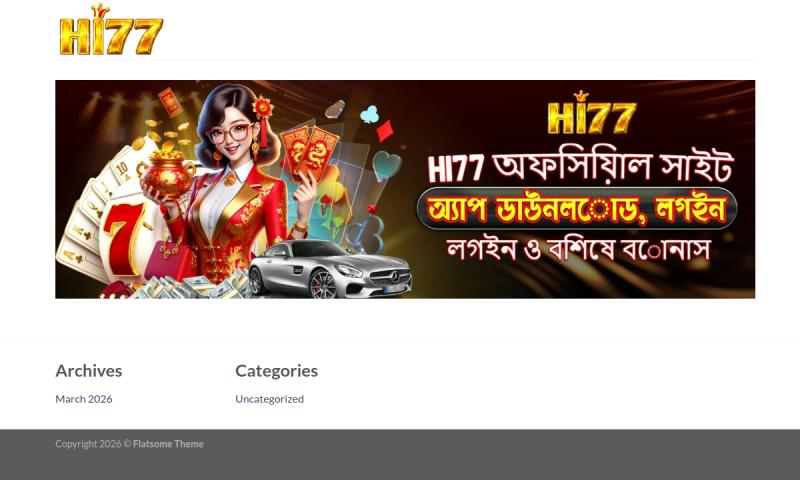Viewport: 800px width, 480px height.
Task: Click the Bengali official site headline text
Action: 581,167
